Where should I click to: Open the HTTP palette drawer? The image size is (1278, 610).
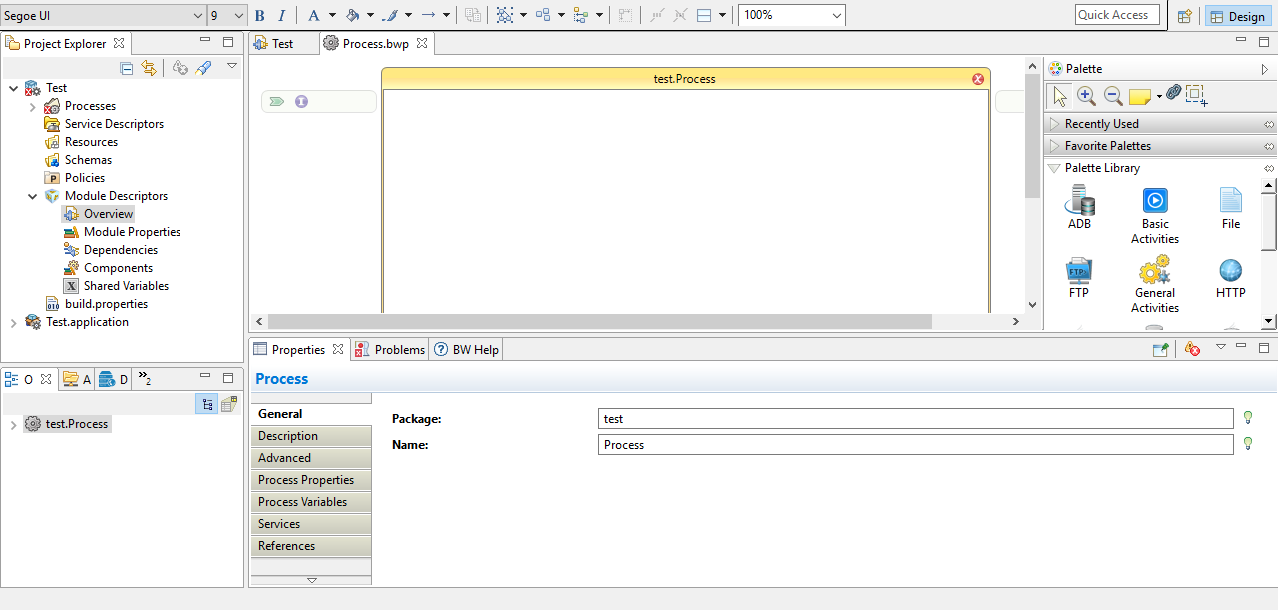(1231, 278)
